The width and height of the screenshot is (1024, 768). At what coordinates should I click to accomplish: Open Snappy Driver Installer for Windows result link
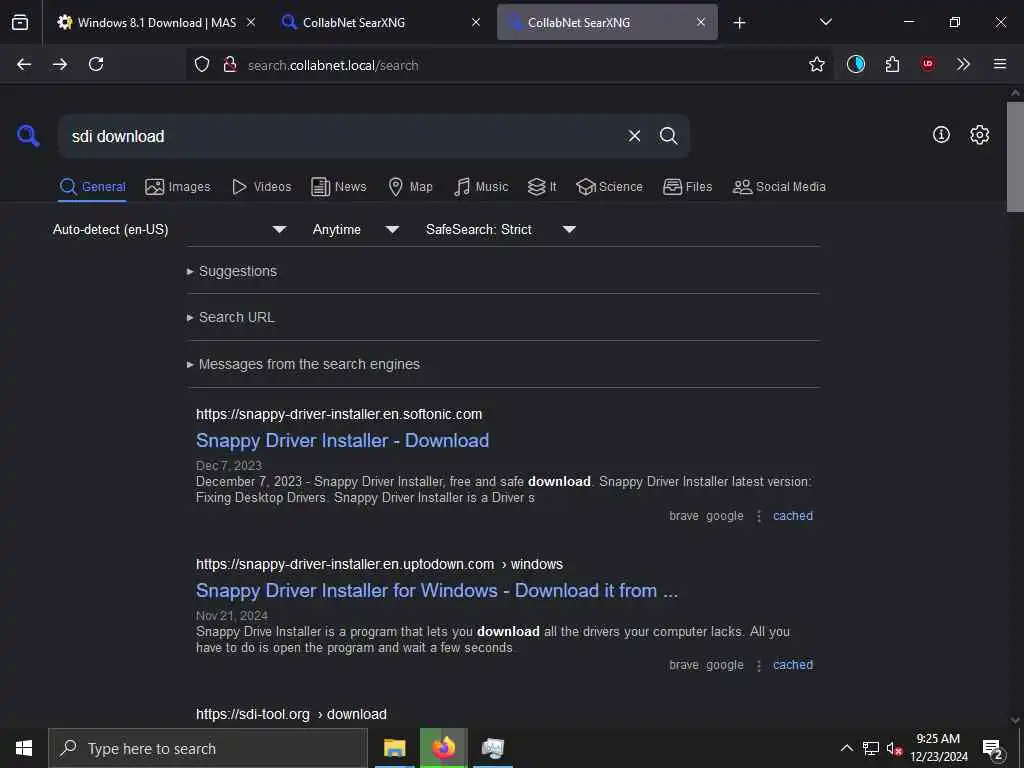[437, 590]
